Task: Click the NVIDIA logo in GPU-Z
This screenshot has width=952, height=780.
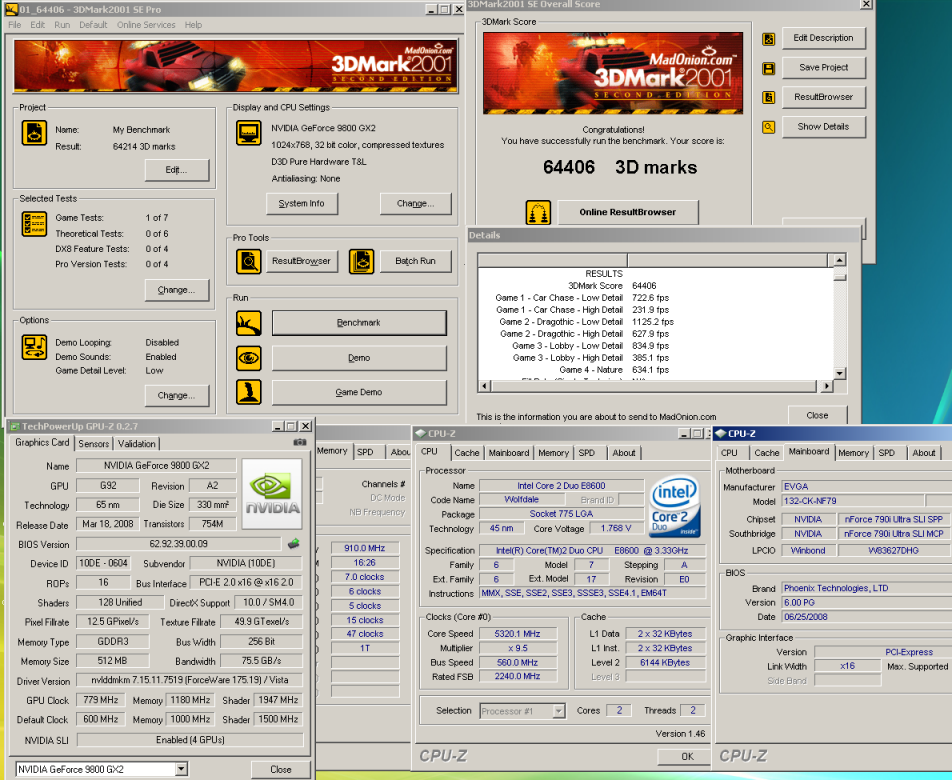Action: click(272, 495)
